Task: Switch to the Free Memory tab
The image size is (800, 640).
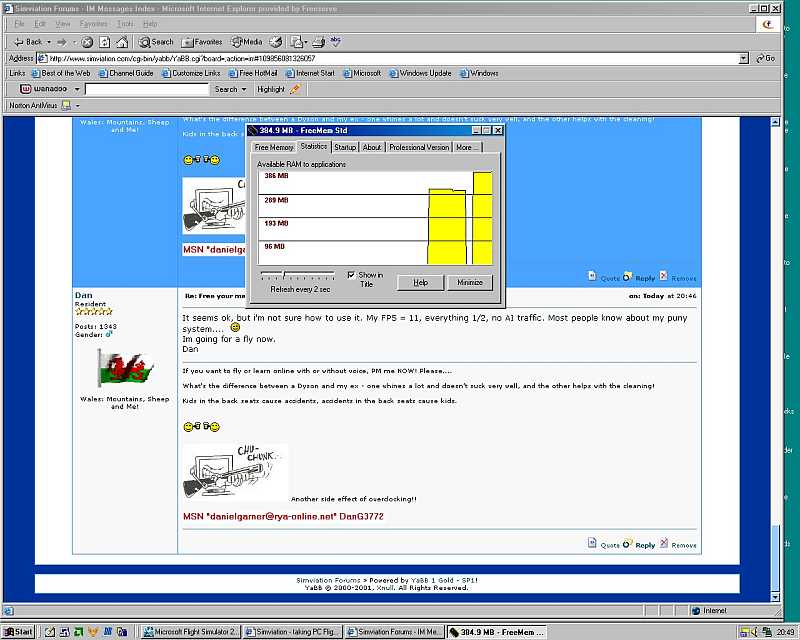Action: click(274, 147)
